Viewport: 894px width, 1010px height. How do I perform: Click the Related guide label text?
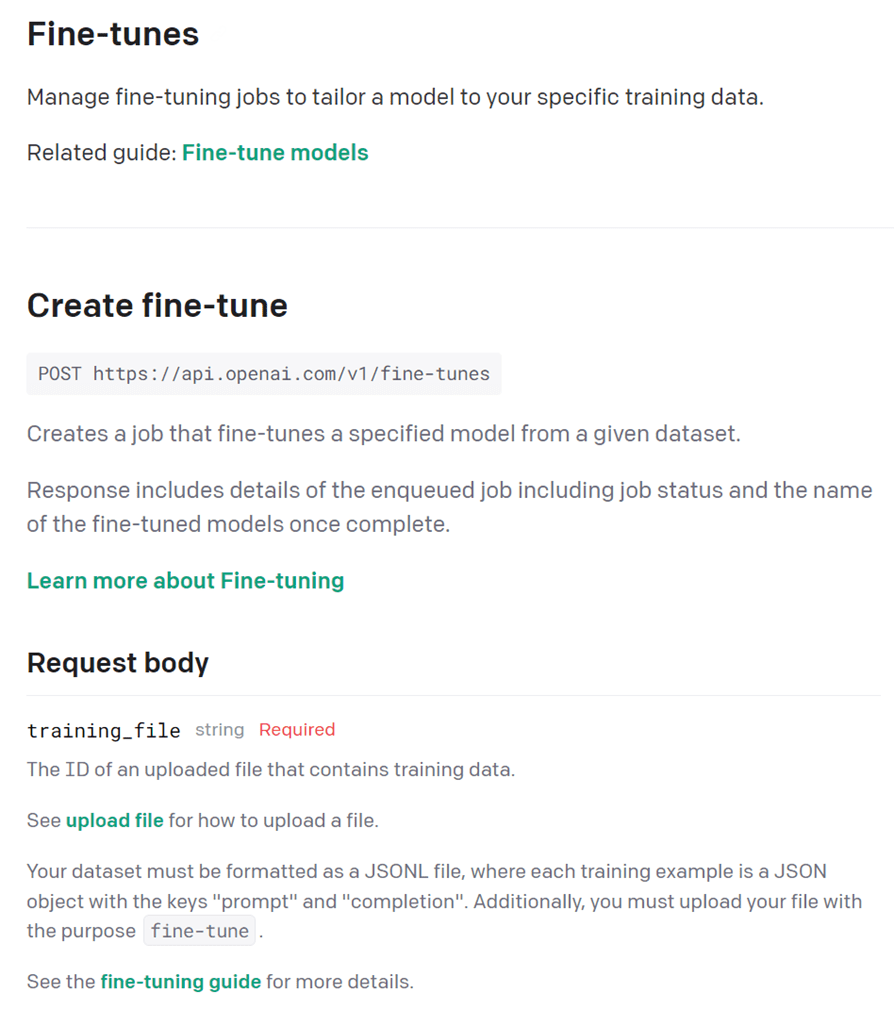click(x=101, y=153)
